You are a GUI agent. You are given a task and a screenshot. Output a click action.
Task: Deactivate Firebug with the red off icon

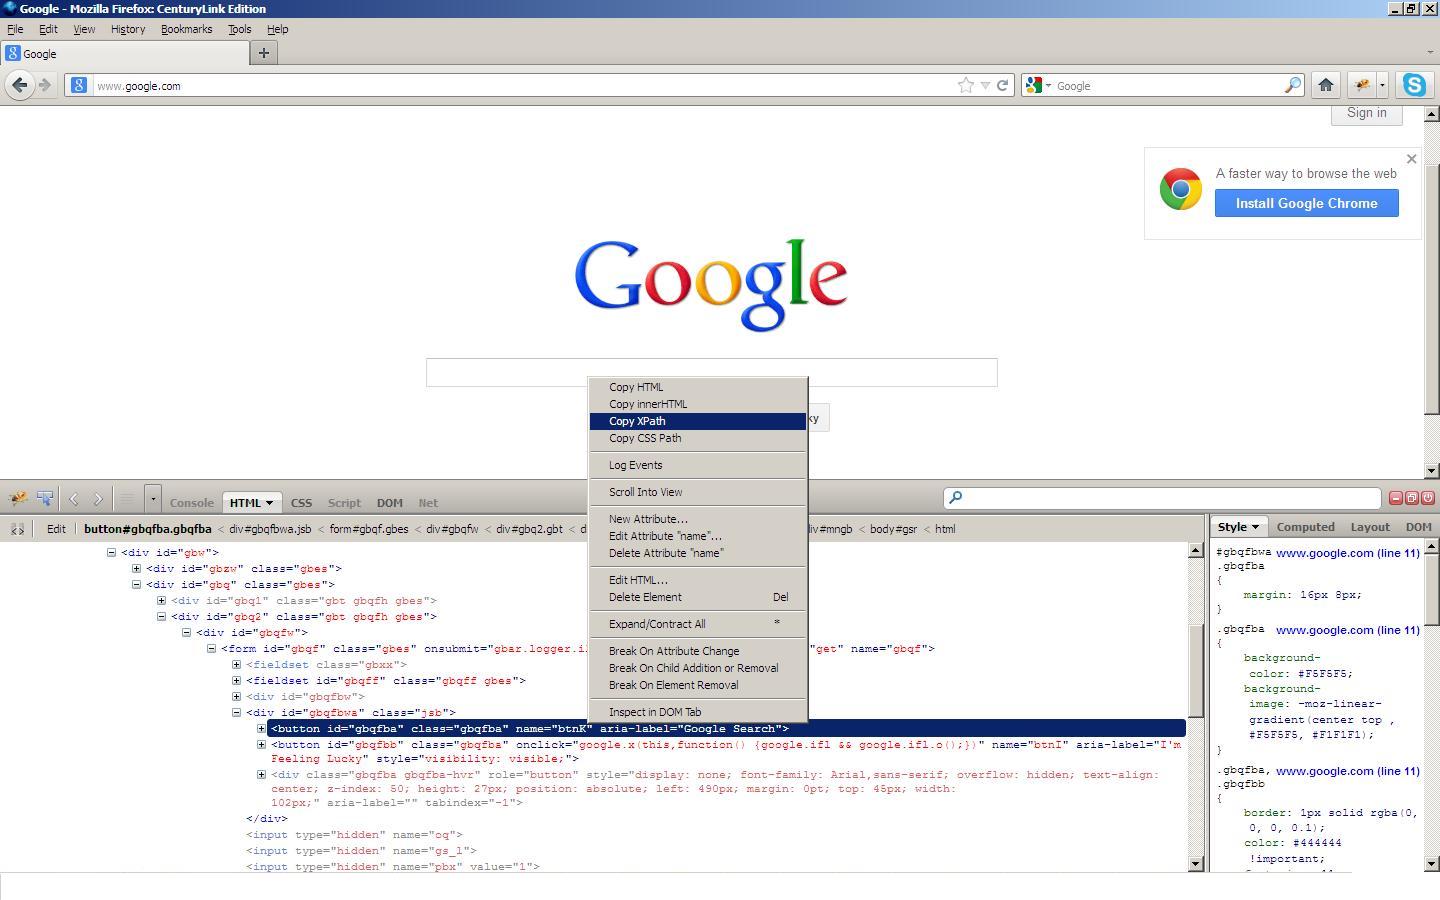[x=1428, y=497]
